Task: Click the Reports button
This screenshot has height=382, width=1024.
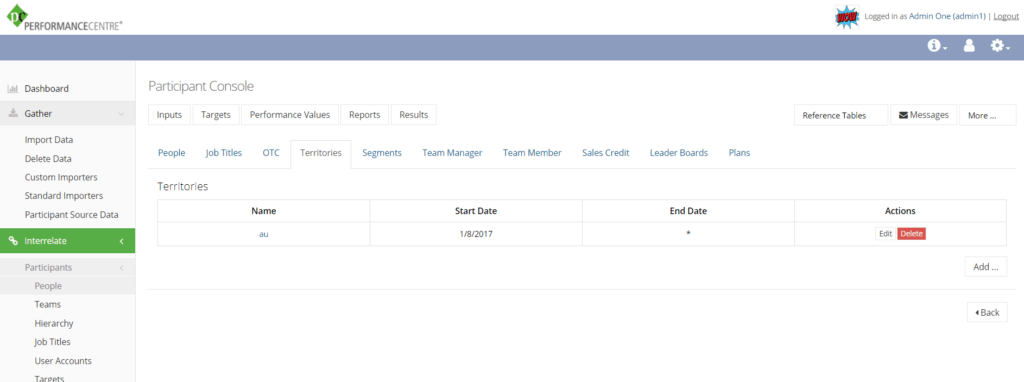Action: (364, 115)
